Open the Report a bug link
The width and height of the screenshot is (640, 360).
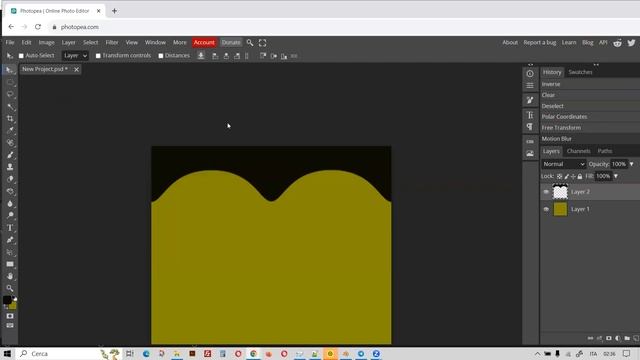coord(540,42)
